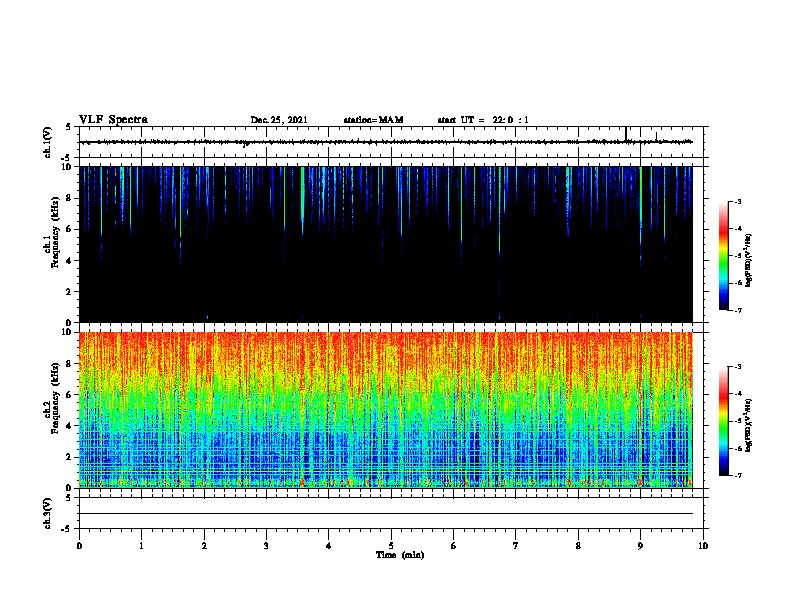This screenshot has height=612, width=792.
Task: Click the time axis tick label "5"
Action: 391,546
